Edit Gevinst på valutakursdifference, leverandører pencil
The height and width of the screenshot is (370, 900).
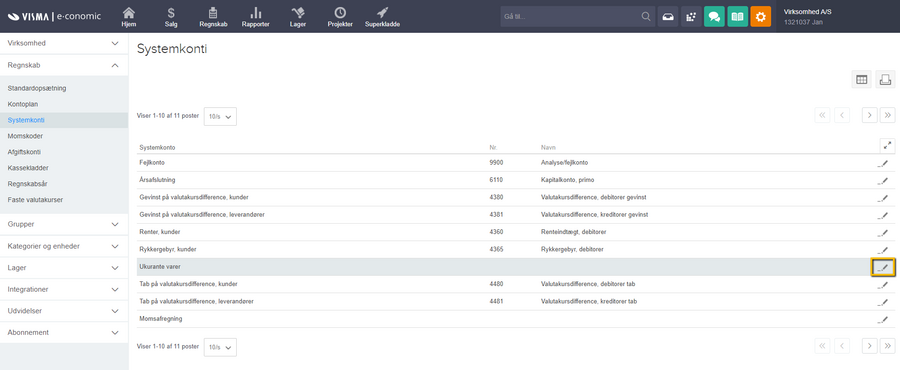(x=883, y=215)
